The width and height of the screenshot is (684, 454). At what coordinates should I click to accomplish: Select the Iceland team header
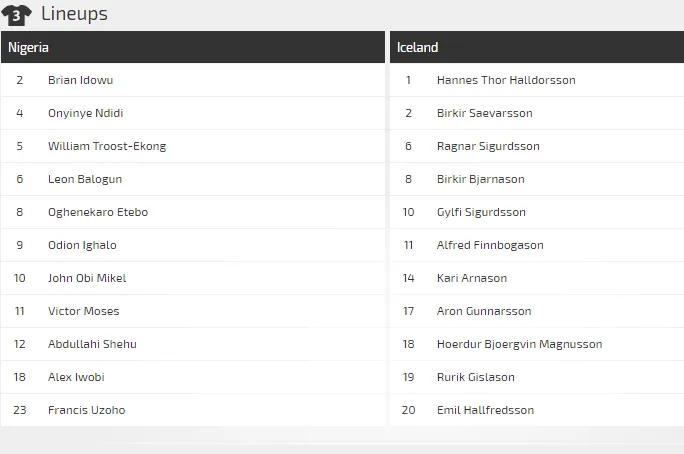click(417, 47)
